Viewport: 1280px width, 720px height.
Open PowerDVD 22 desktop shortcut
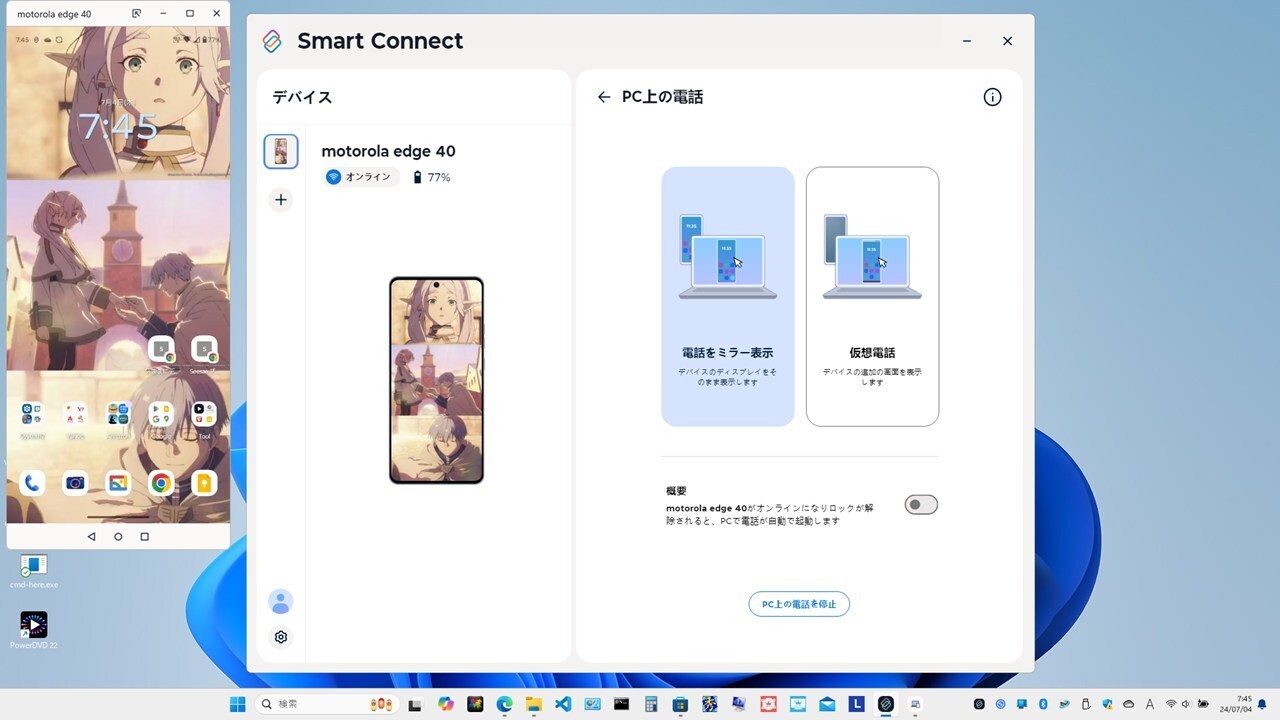(34, 631)
